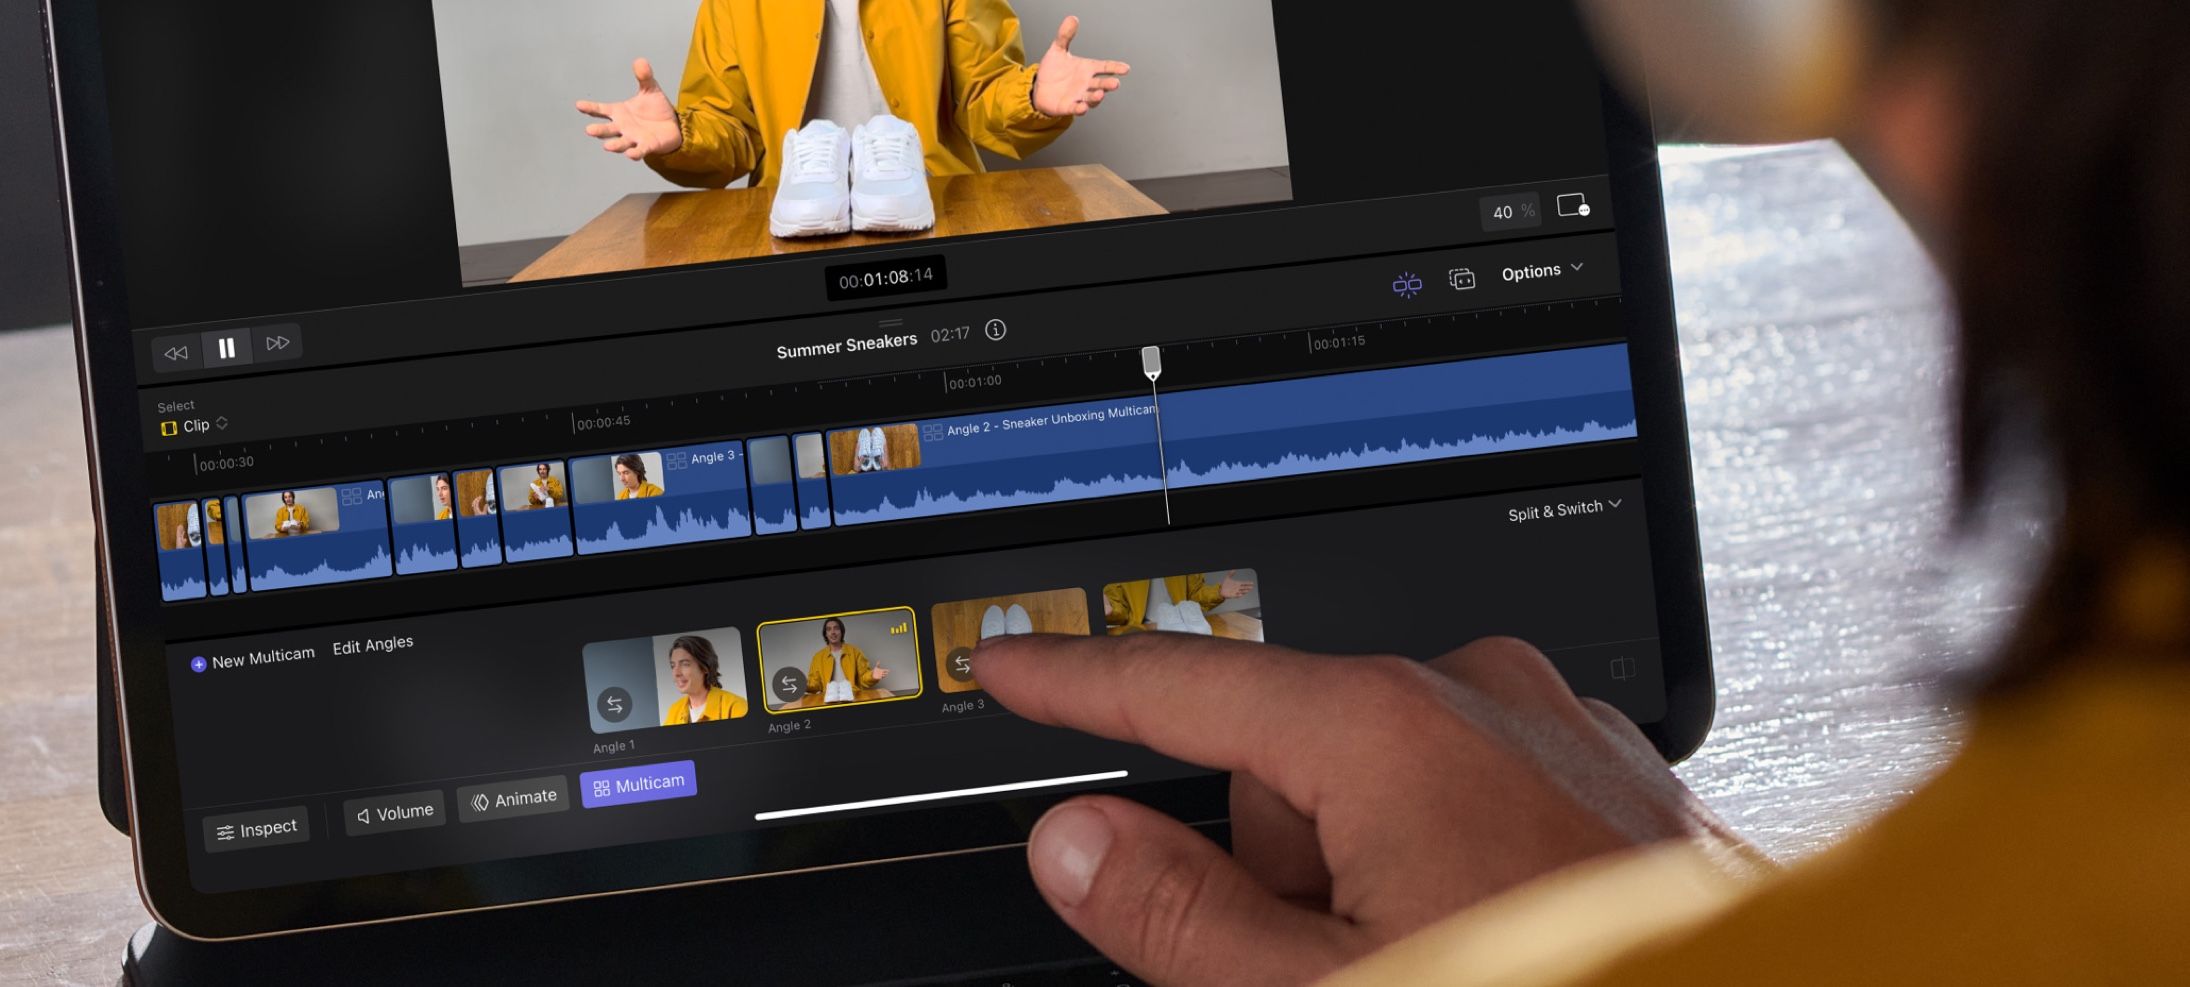
Task: Open the 40% viewer zoom control
Action: pyautogui.click(x=1510, y=212)
